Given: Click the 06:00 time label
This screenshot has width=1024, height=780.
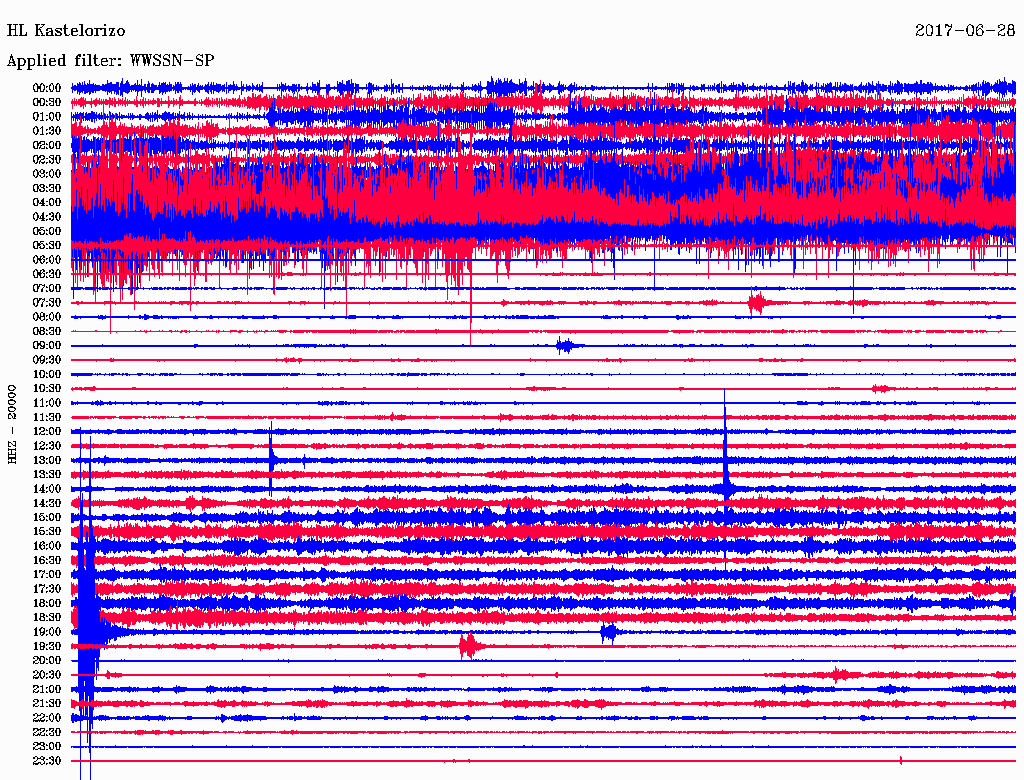Looking at the screenshot, I should 47,259.
